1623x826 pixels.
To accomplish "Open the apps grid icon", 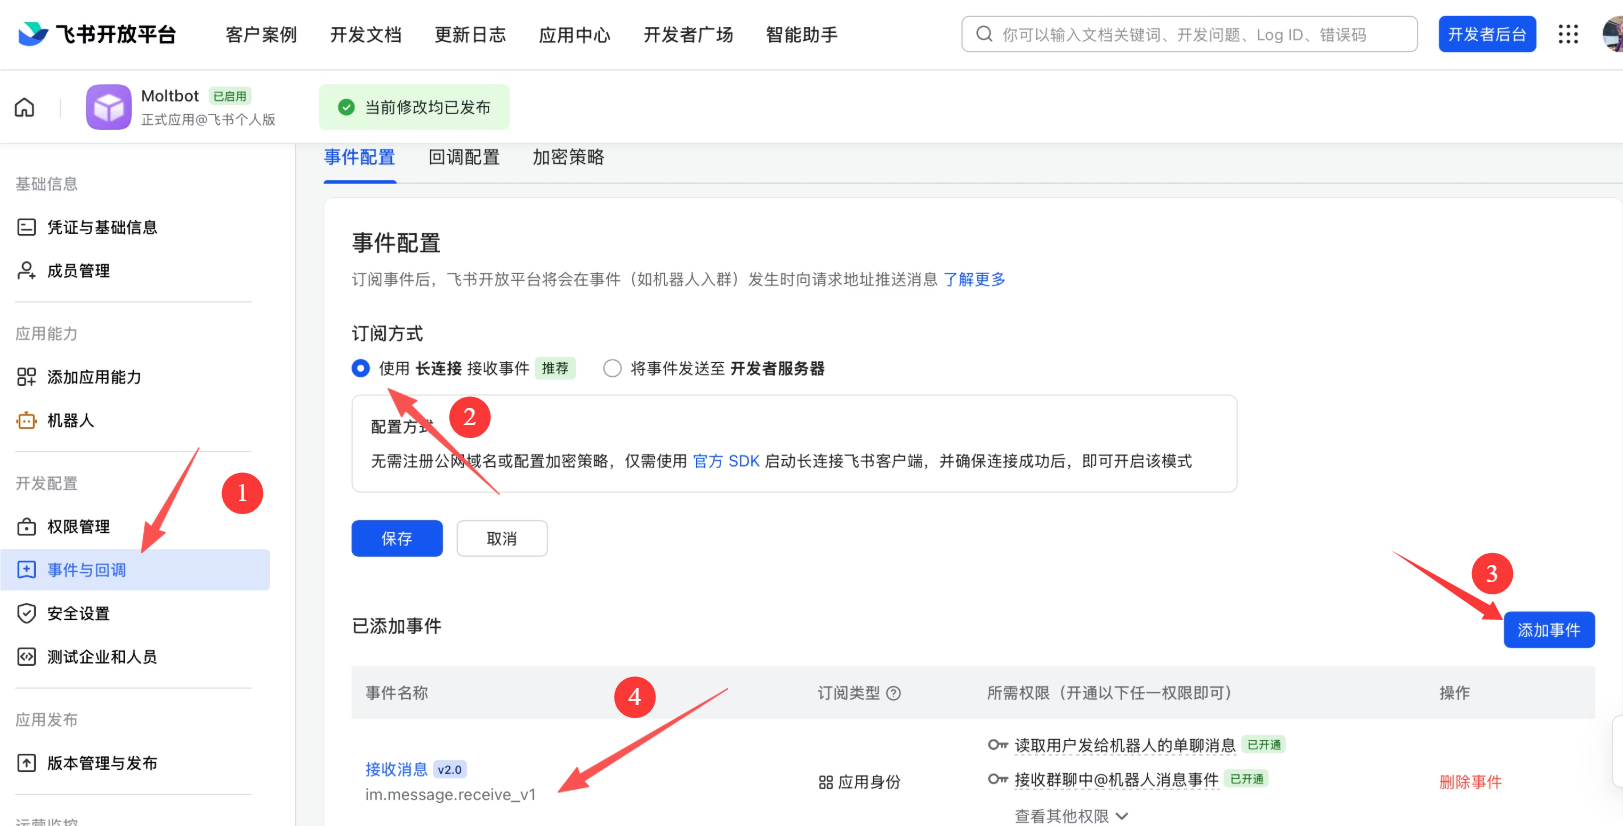I will tap(1568, 34).
